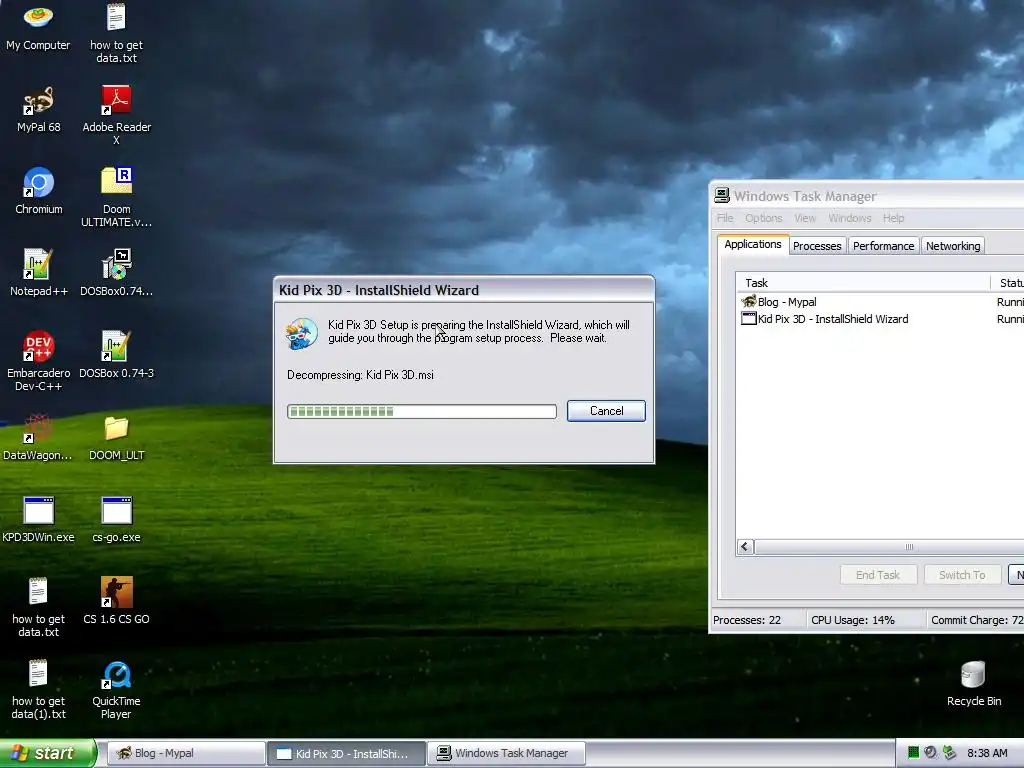Screen dimensions: 1024x768
Task: Select the DataWagon desktop shortcut
Action: pos(38,437)
